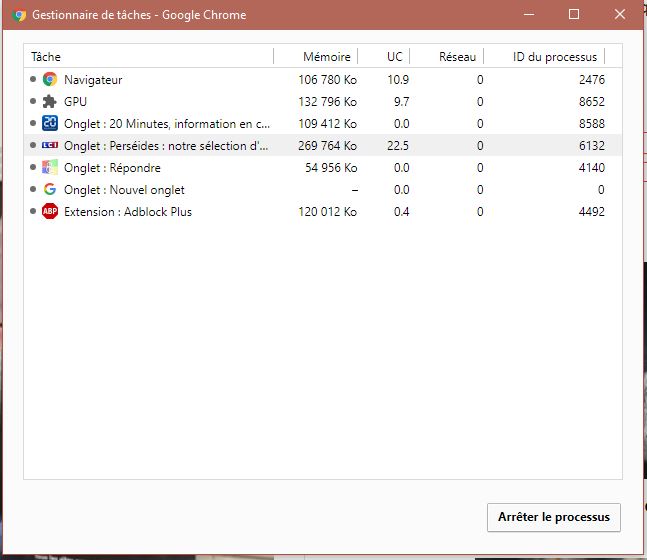Click process ID 8588
The image size is (647, 560).
coord(592,123)
